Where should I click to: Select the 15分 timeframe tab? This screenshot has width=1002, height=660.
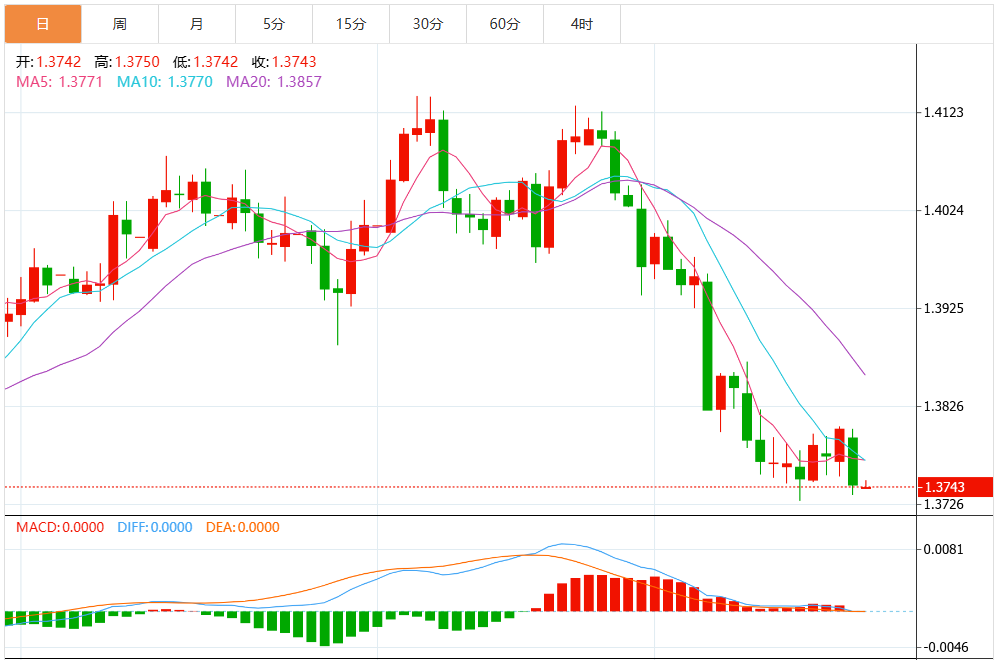pyautogui.click(x=350, y=24)
